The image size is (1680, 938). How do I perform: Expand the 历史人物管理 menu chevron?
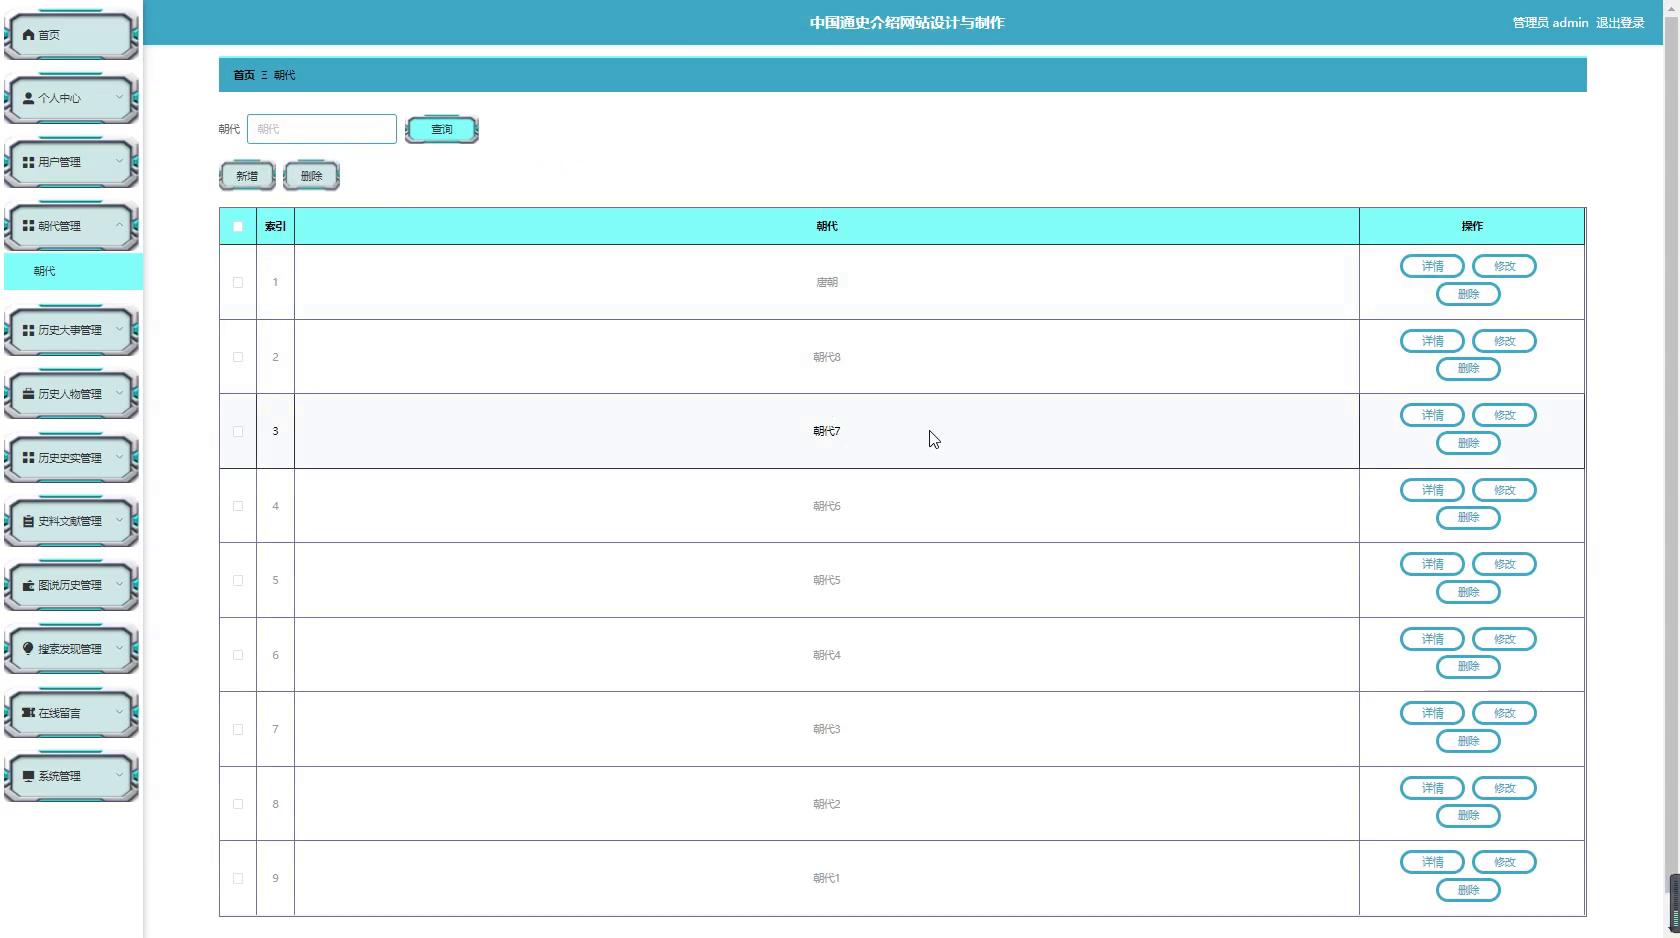click(x=119, y=394)
